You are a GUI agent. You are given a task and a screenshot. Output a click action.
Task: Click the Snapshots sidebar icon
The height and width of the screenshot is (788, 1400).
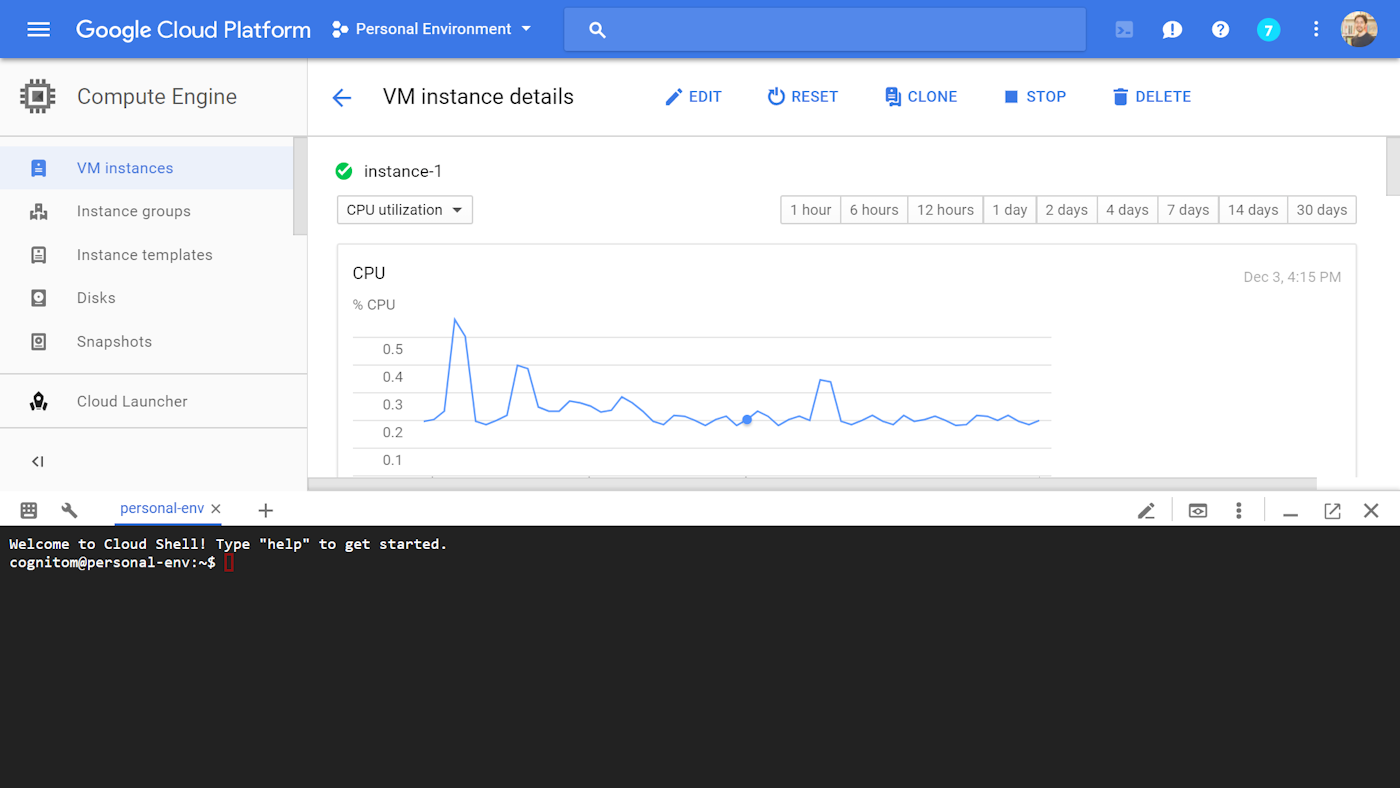[x=38, y=342]
